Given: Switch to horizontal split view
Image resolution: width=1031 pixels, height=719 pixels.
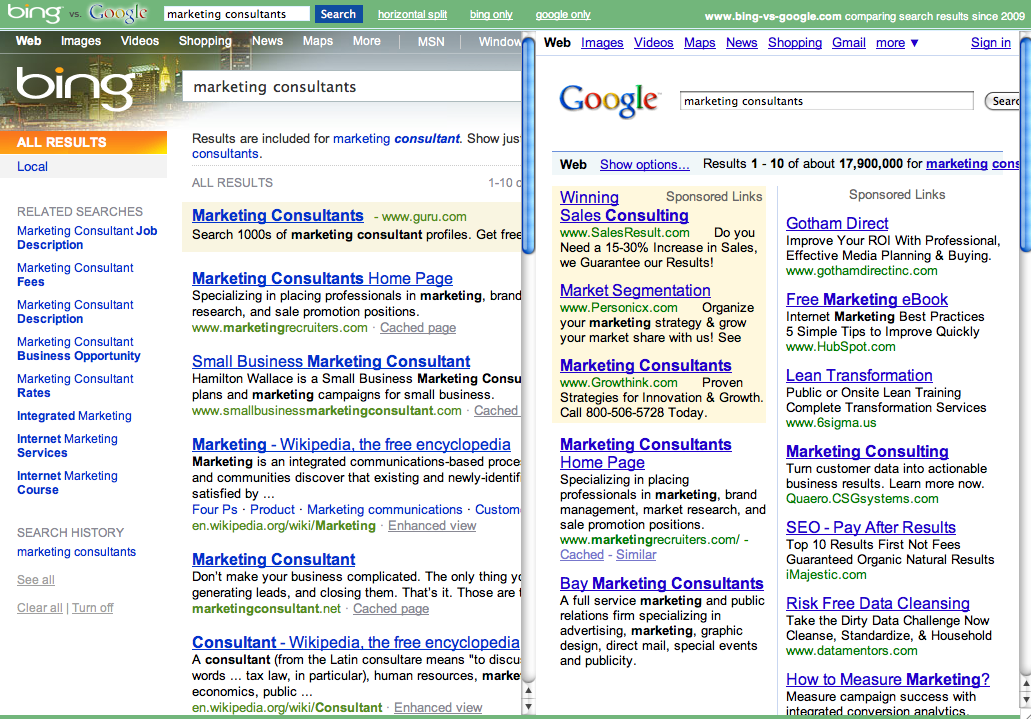Looking at the screenshot, I should pos(412,15).
